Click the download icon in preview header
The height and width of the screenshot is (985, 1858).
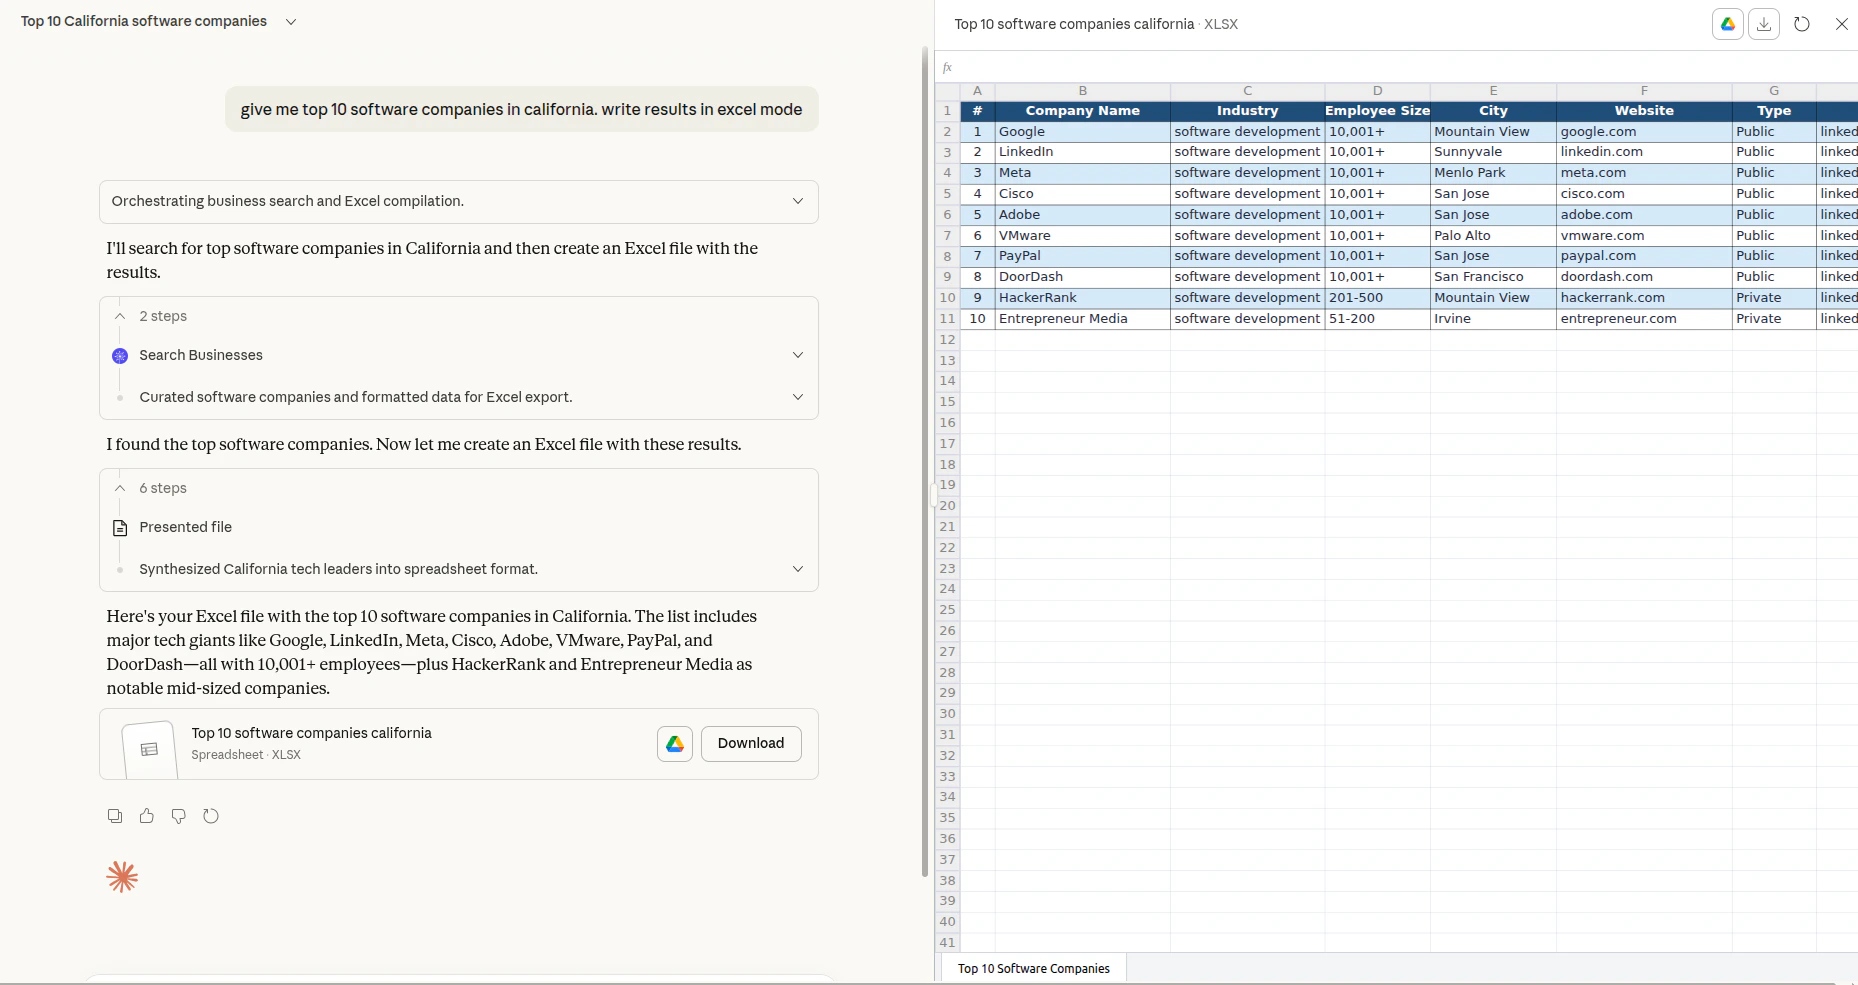(1764, 24)
